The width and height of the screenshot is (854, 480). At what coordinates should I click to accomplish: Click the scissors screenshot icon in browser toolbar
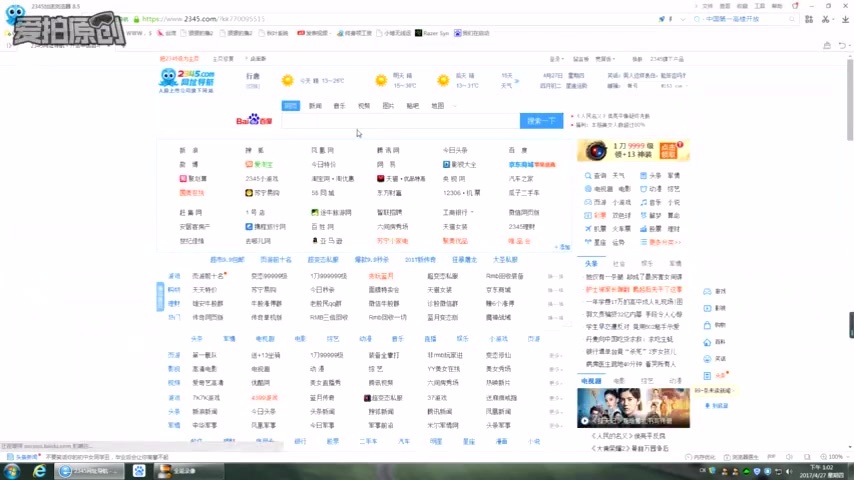click(x=826, y=19)
